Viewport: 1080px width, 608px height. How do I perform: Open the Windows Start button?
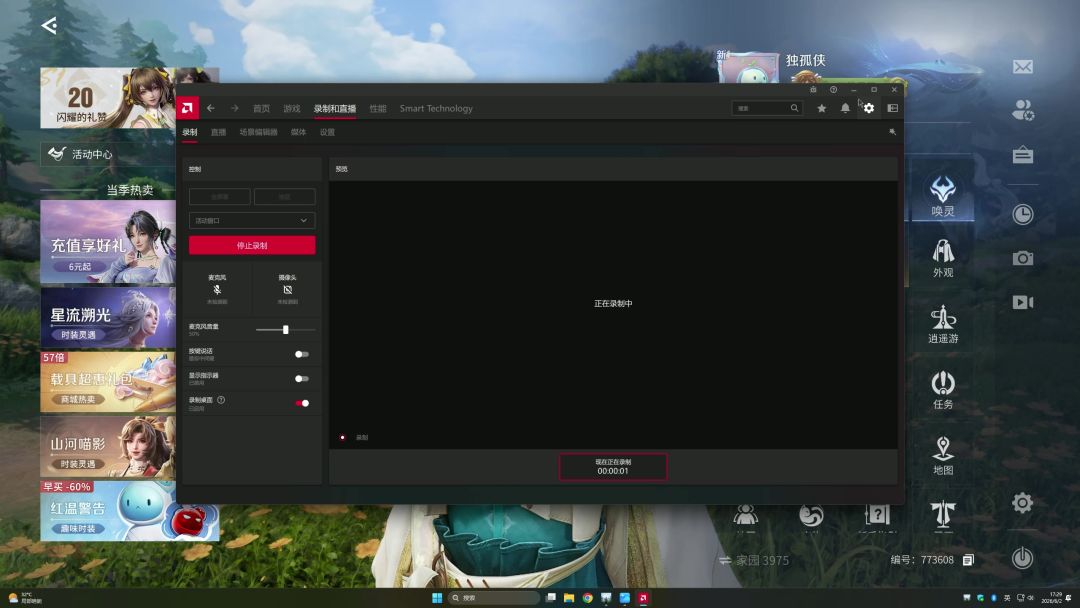pyautogui.click(x=437, y=598)
